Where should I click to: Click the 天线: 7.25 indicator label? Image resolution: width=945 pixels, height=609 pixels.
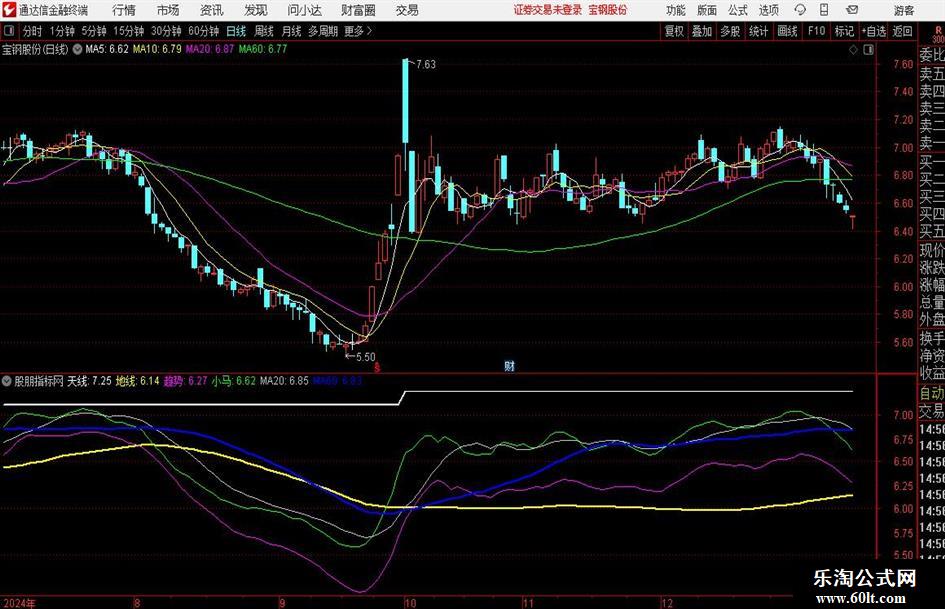89,381
